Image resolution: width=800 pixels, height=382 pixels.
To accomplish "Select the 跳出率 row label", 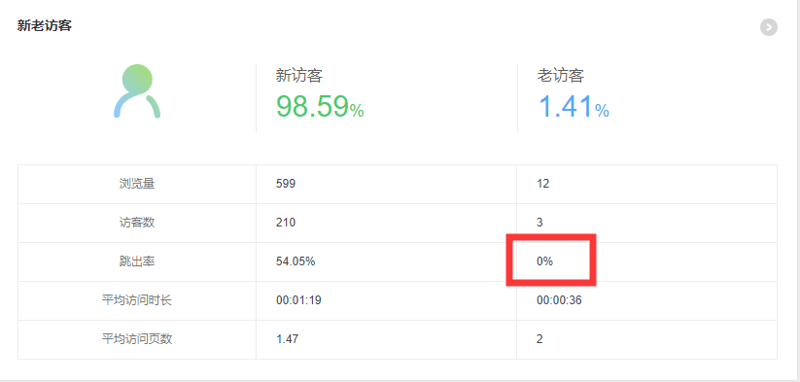I will pyautogui.click(x=137, y=262).
